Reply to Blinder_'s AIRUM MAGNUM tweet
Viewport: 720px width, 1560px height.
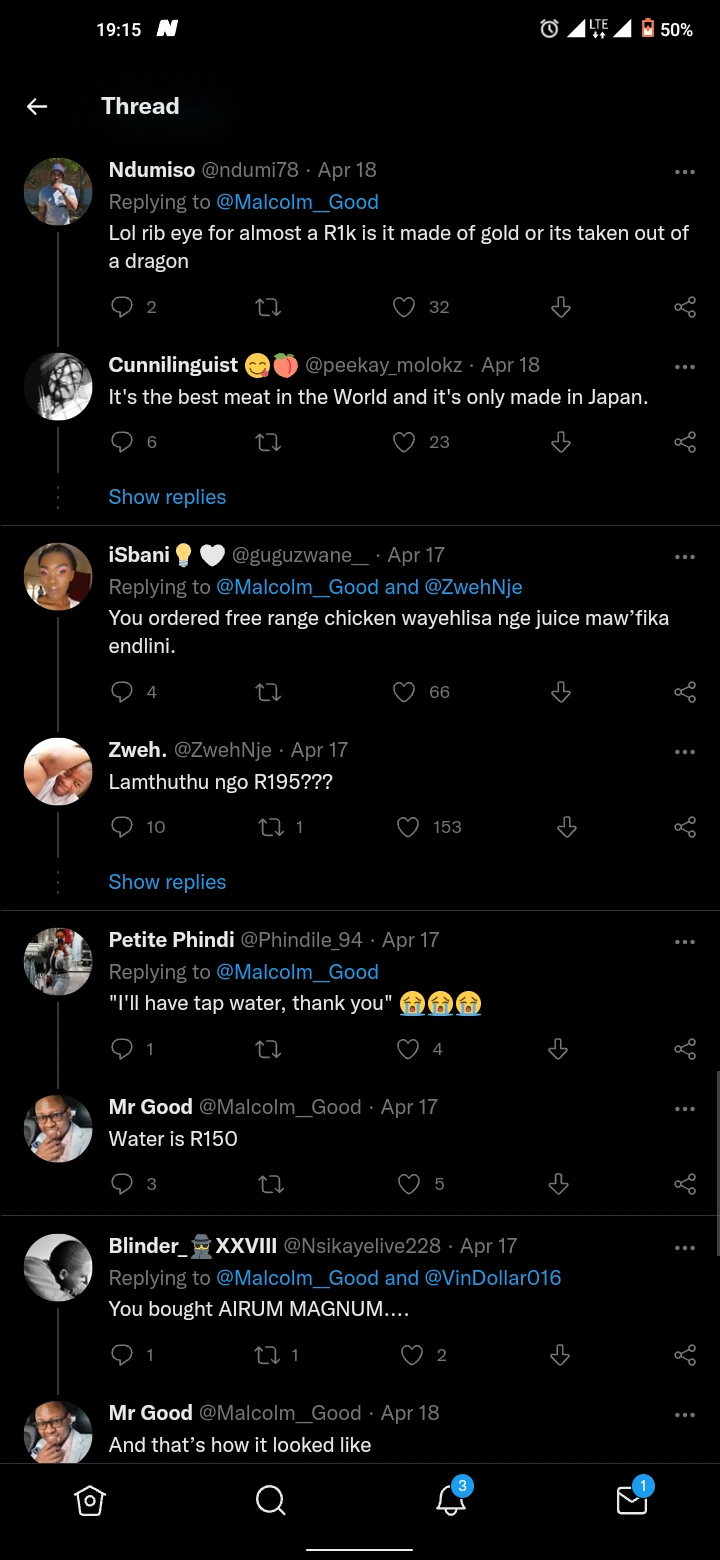(x=122, y=1355)
